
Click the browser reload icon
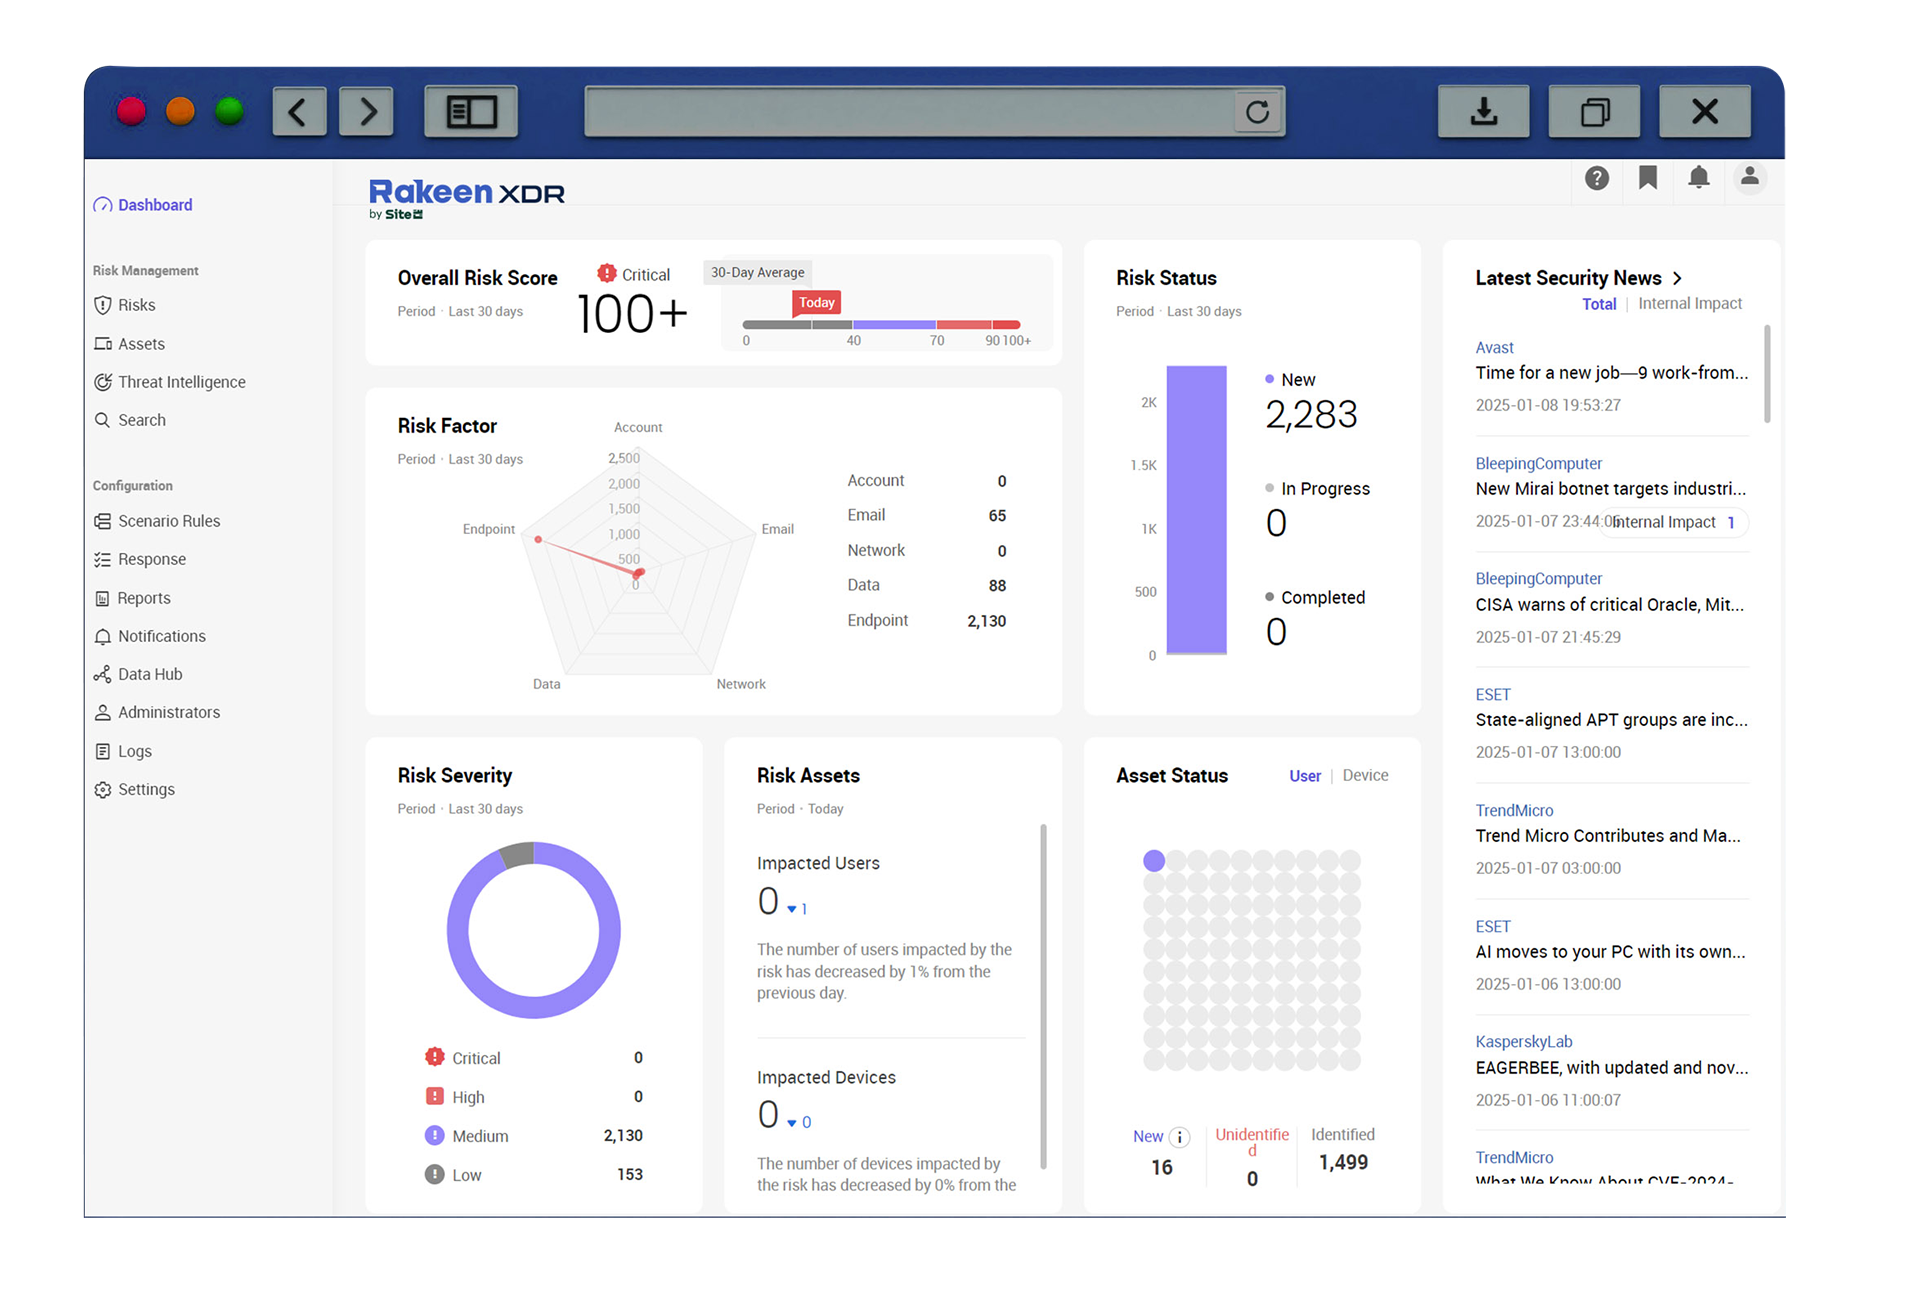pyautogui.click(x=1257, y=112)
